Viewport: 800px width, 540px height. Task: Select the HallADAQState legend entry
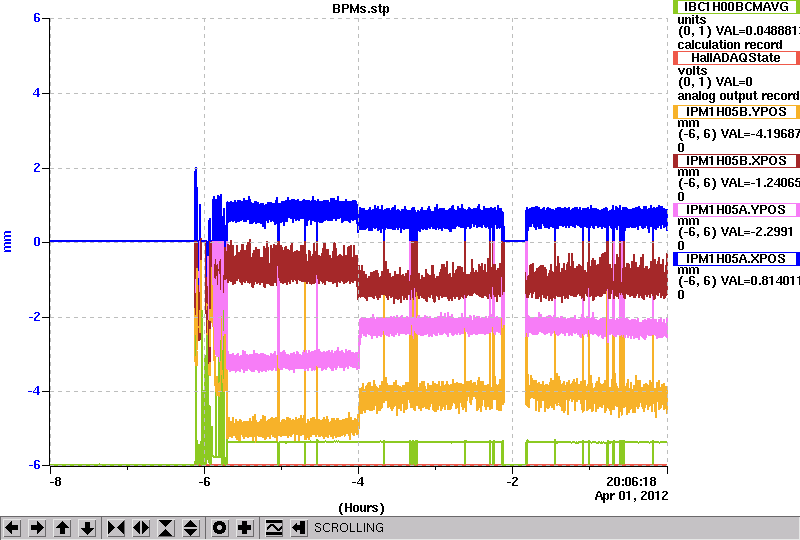736,58
